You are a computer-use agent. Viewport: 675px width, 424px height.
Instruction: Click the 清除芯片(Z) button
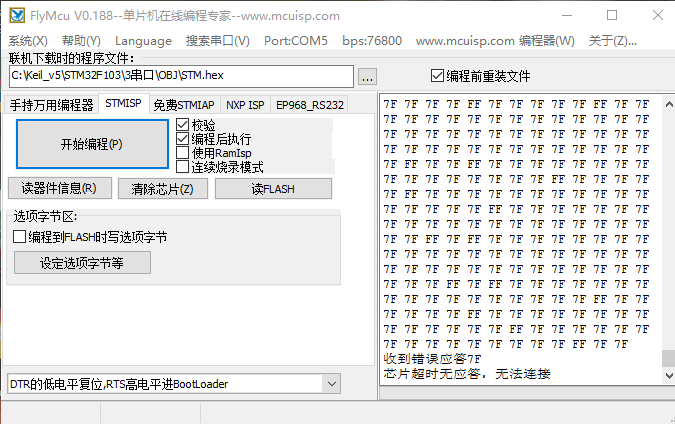[x=163, y=189]
